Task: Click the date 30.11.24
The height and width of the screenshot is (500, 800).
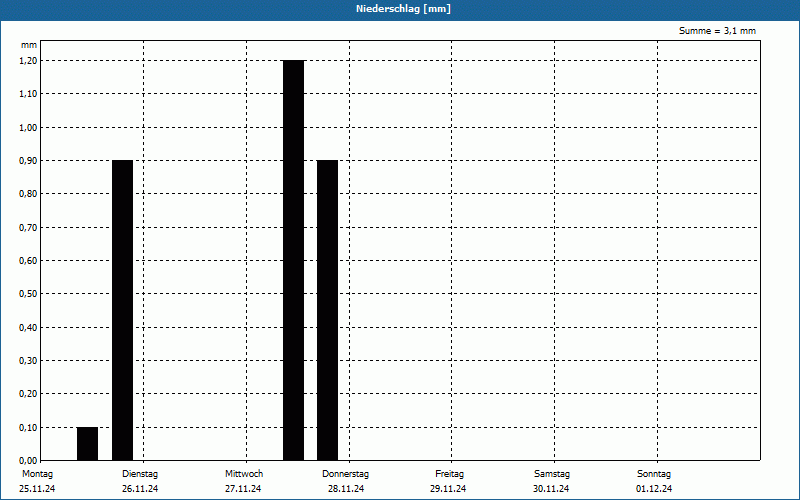Action: pos(551,489)
